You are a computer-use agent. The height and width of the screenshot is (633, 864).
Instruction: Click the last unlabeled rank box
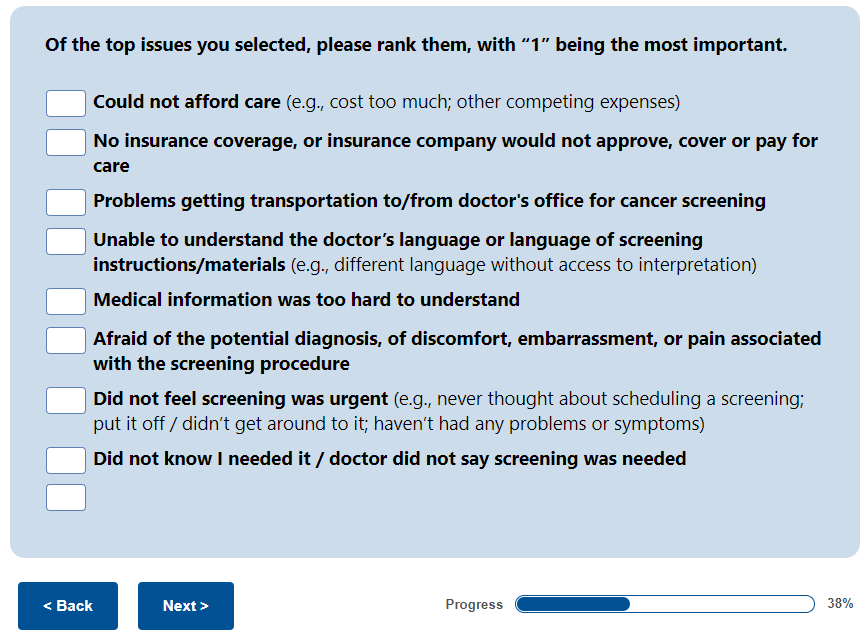66,497
